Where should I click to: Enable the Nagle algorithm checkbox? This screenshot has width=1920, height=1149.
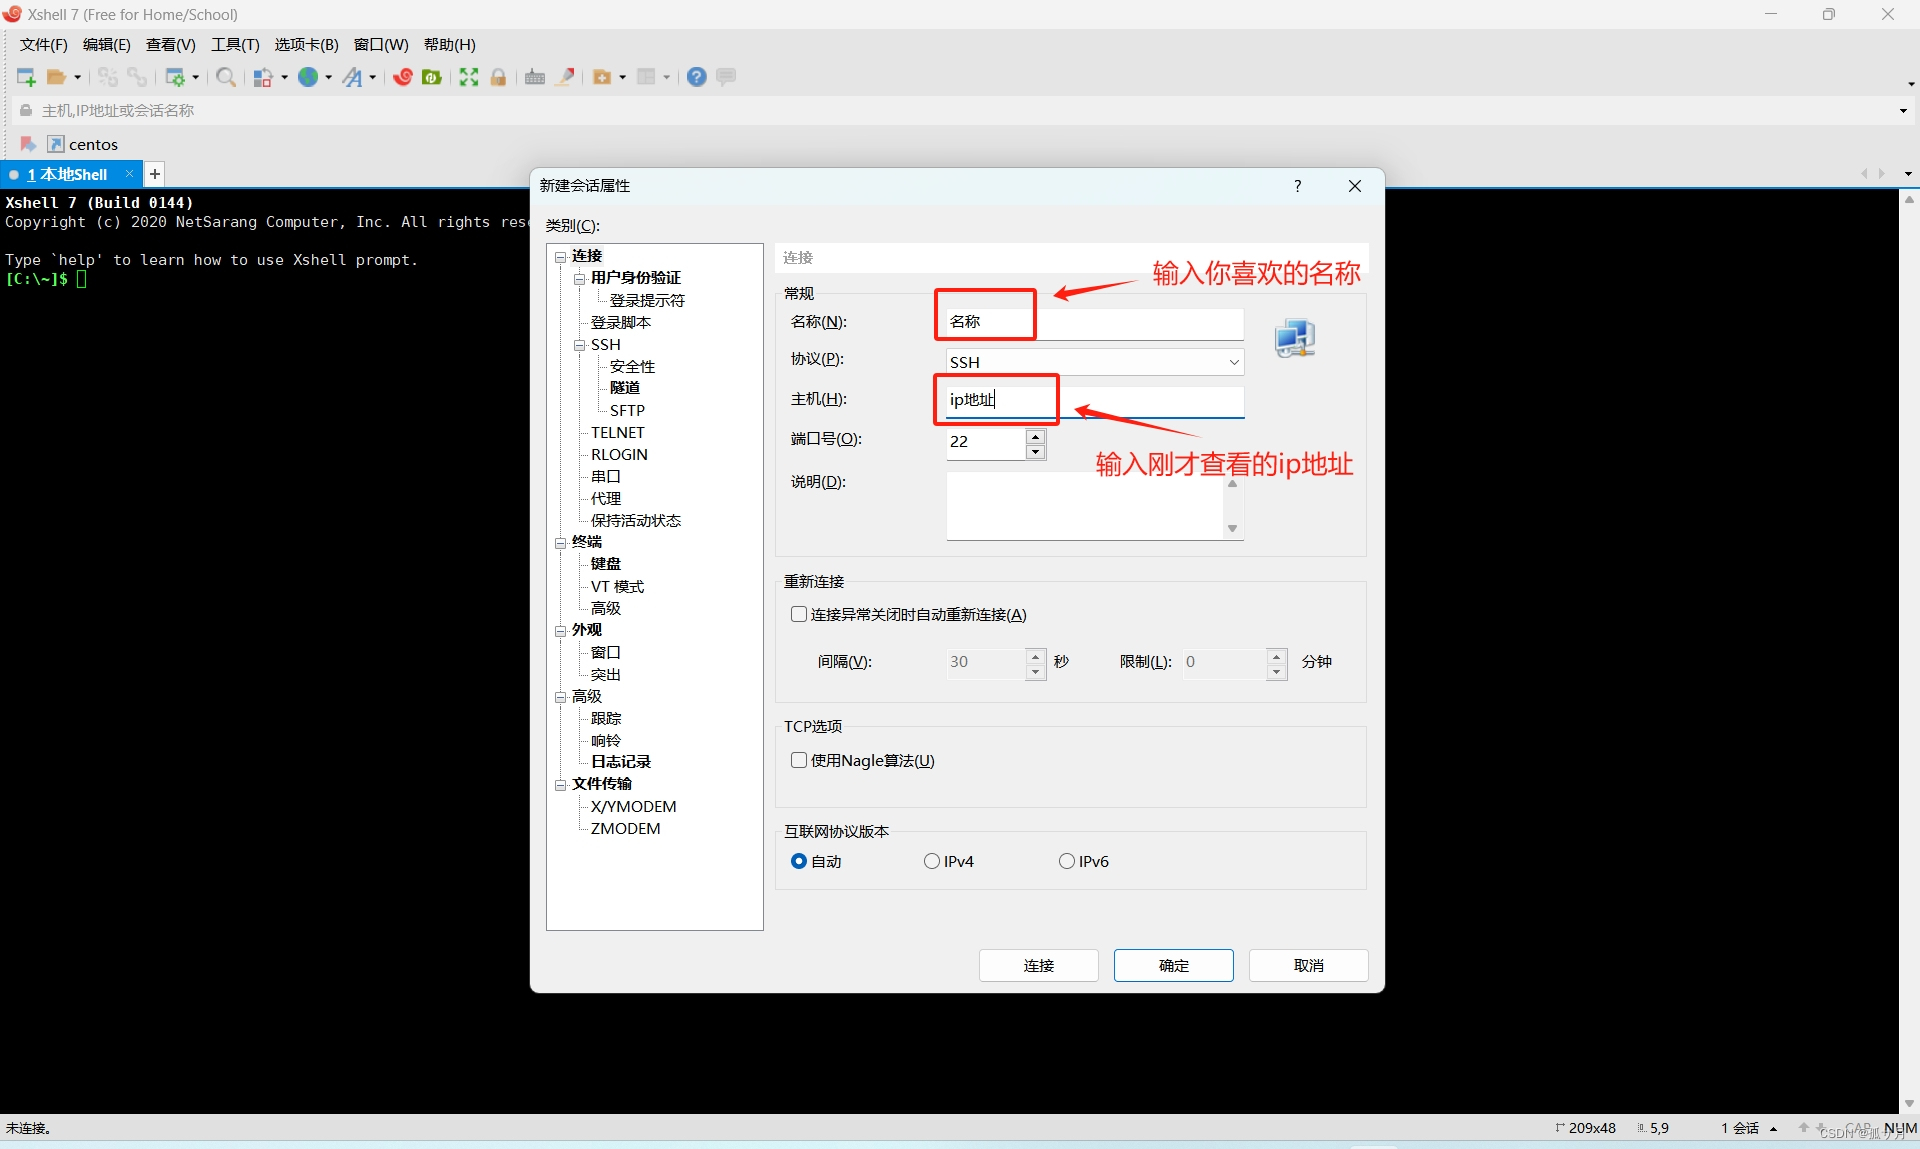point(799,760)
